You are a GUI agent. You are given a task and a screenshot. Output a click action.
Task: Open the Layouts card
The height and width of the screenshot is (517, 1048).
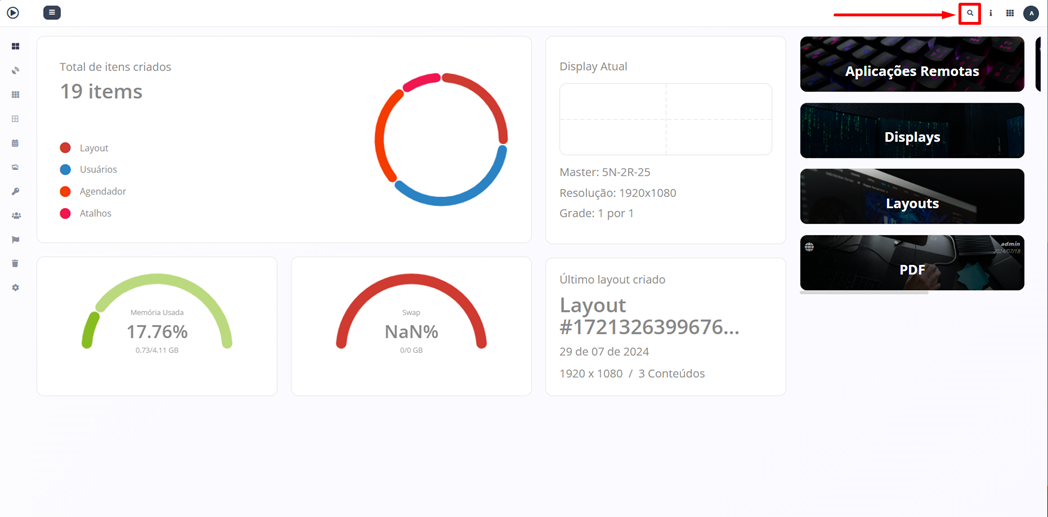pyautogui.click(x=911, y=197)
